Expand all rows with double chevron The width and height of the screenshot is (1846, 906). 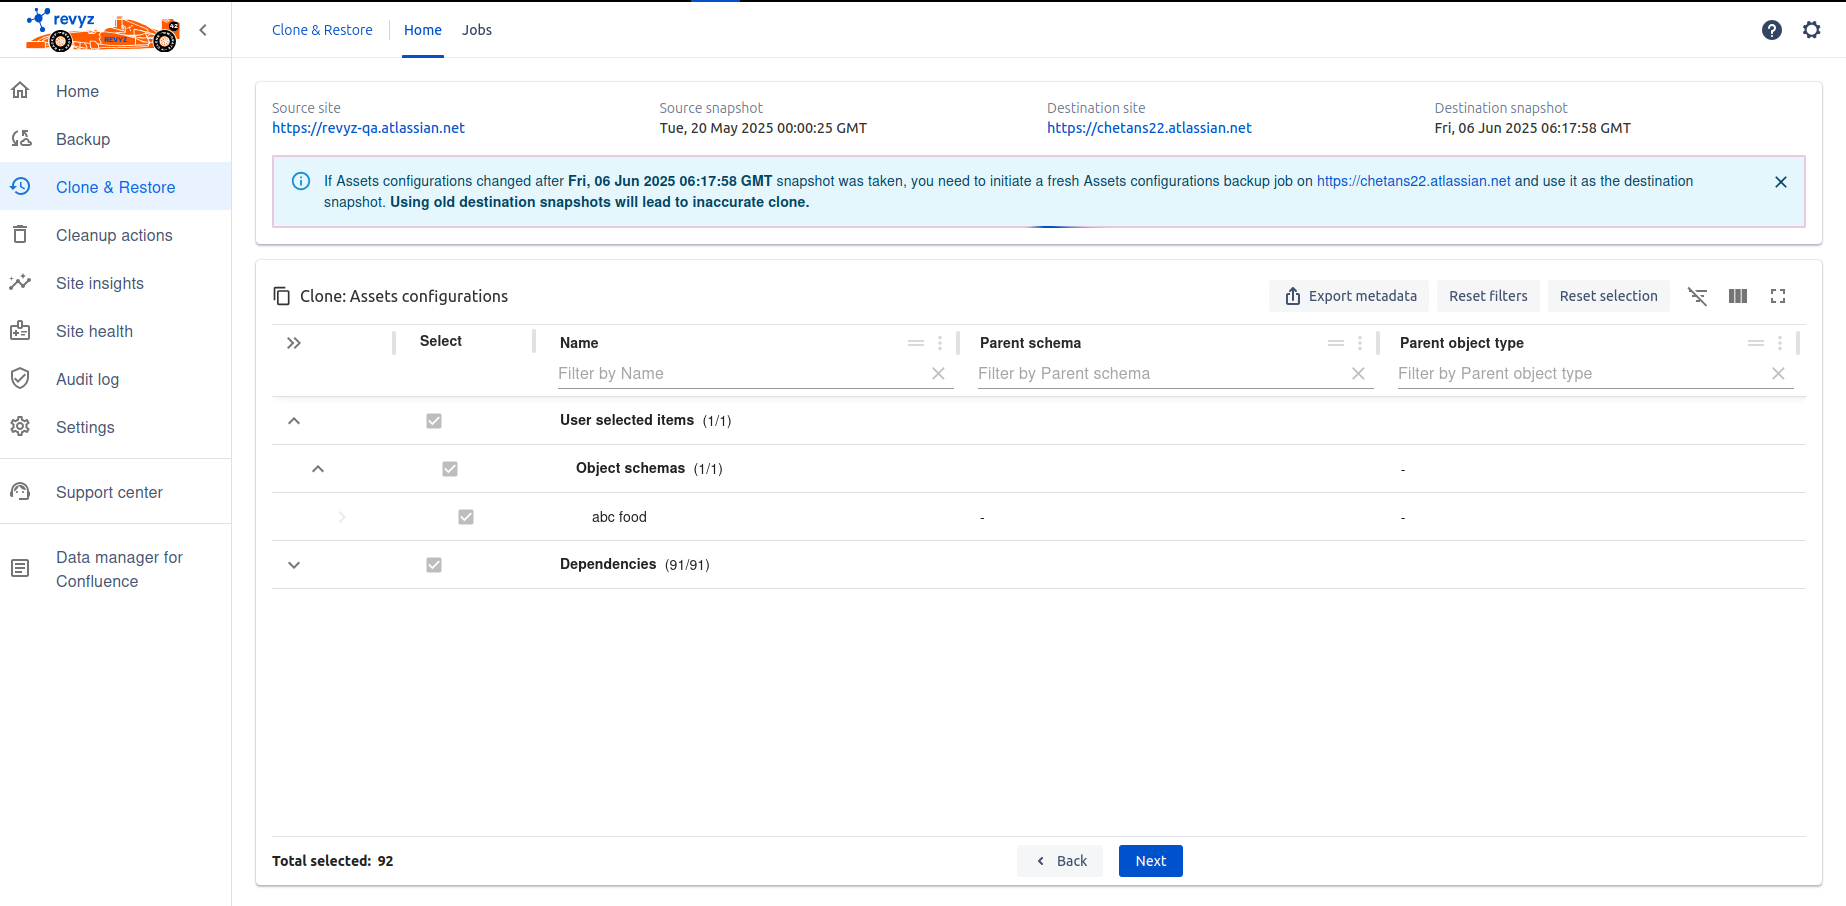(x=294, y=343)
